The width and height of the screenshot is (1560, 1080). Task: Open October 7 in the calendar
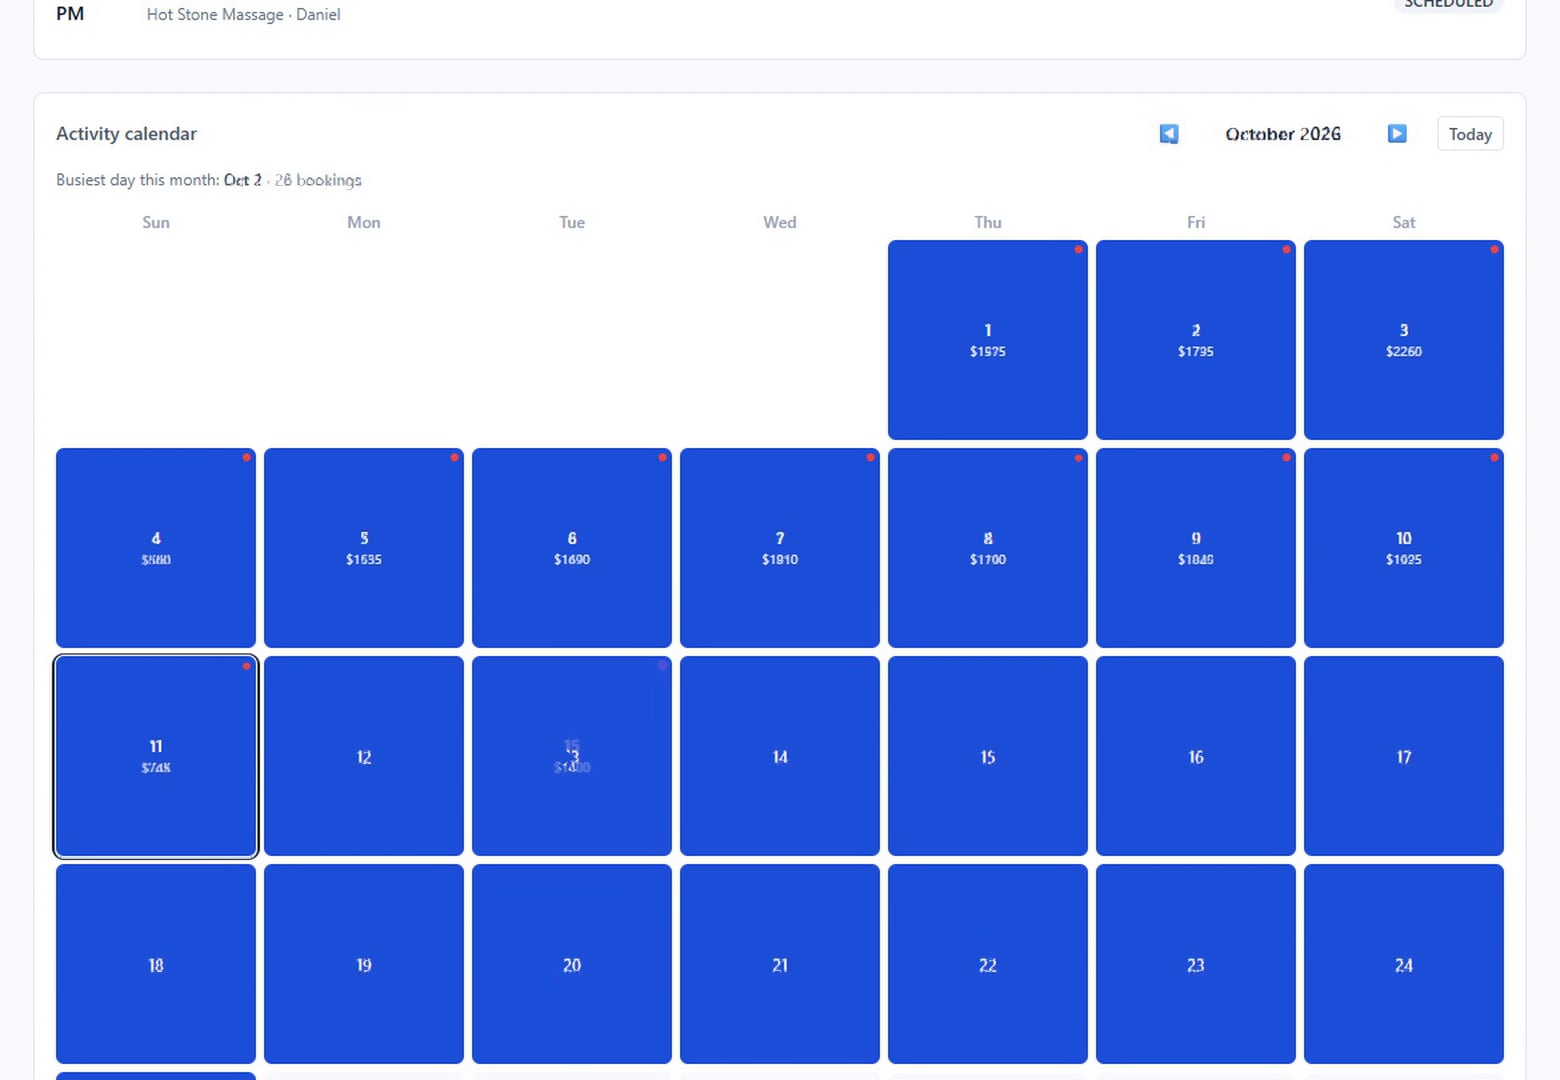[780, 548]
